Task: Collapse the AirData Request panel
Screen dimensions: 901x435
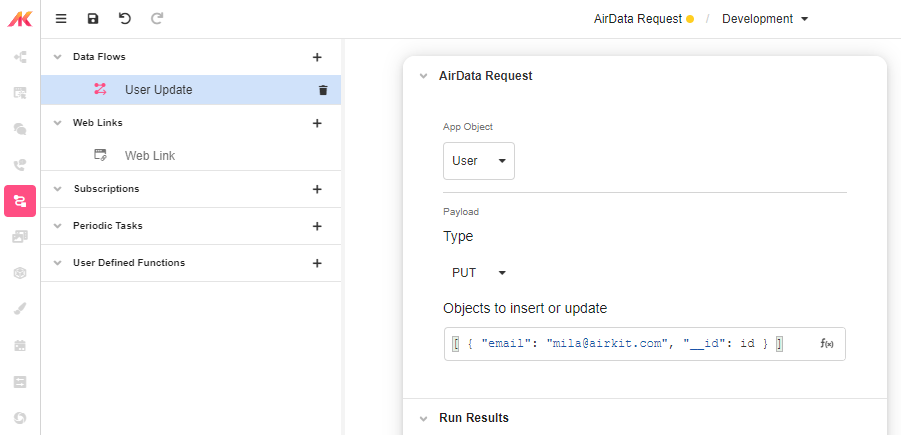Action: (423, 76)
